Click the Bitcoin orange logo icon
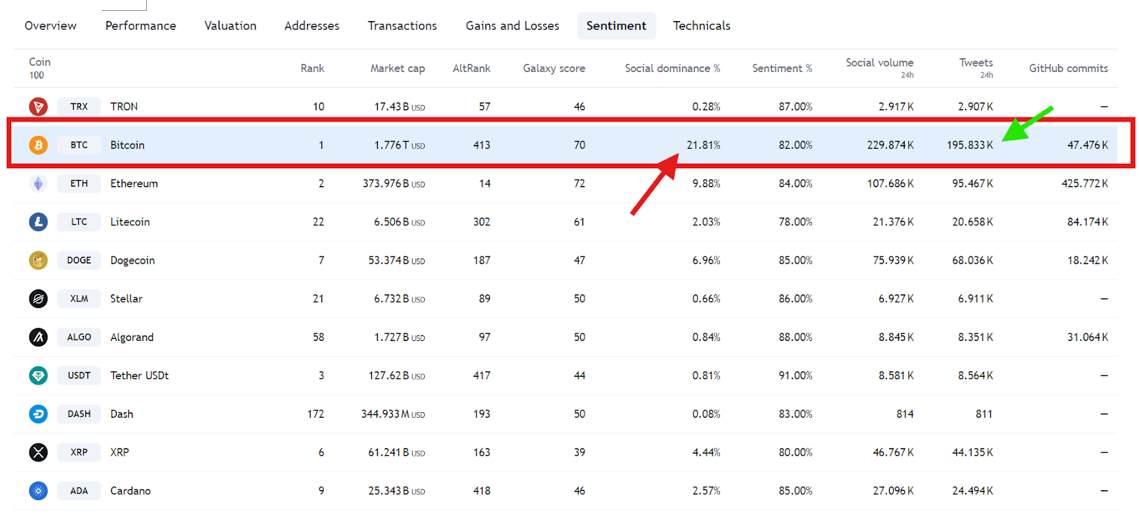Image resolution: width=1139 pixels, height=517 pixels. click(x=38, y=145)
